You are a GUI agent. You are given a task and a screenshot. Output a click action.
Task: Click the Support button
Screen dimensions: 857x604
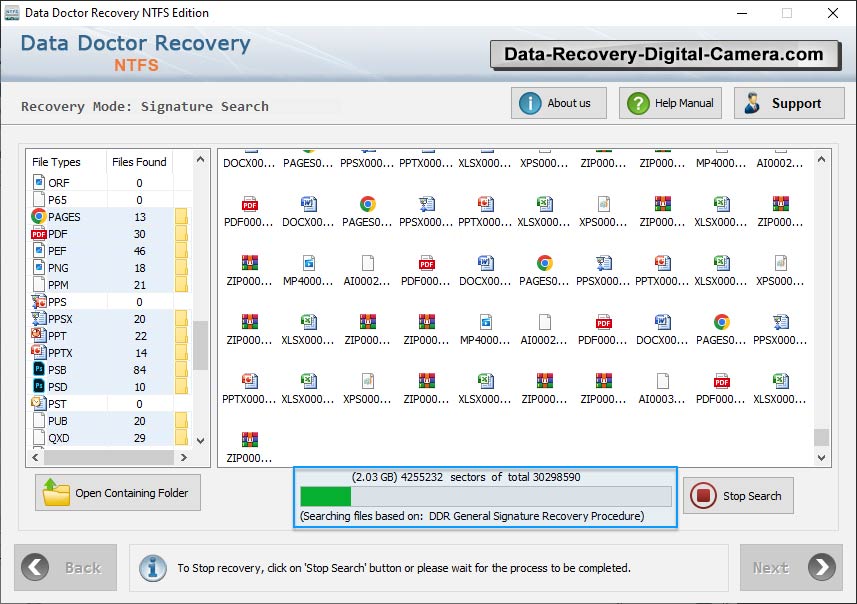(x=789, y=103)
